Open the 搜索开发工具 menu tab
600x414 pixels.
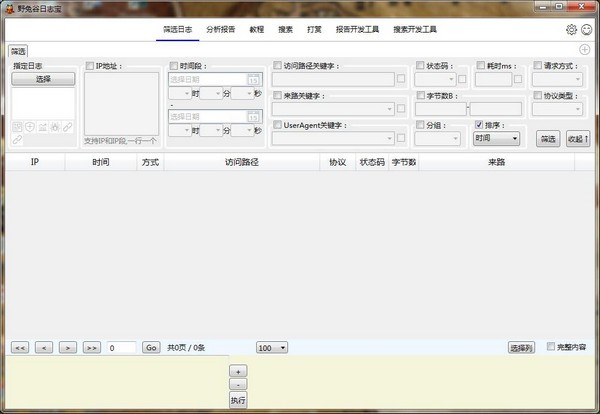[415, 29]
